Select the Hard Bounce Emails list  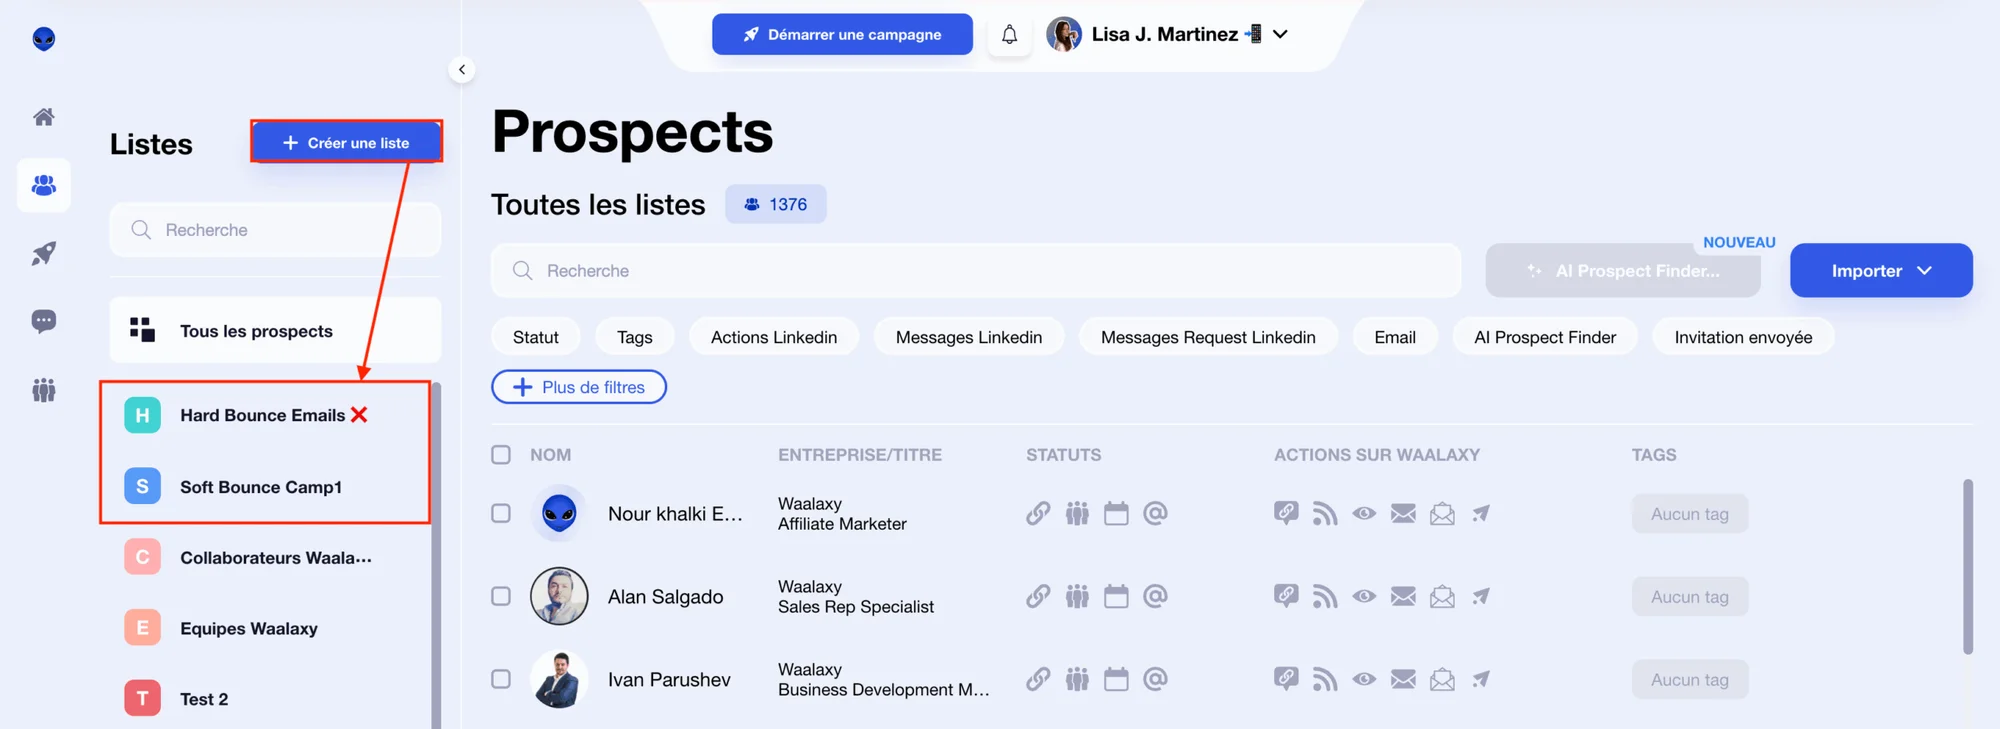click(x=265, y=415)
